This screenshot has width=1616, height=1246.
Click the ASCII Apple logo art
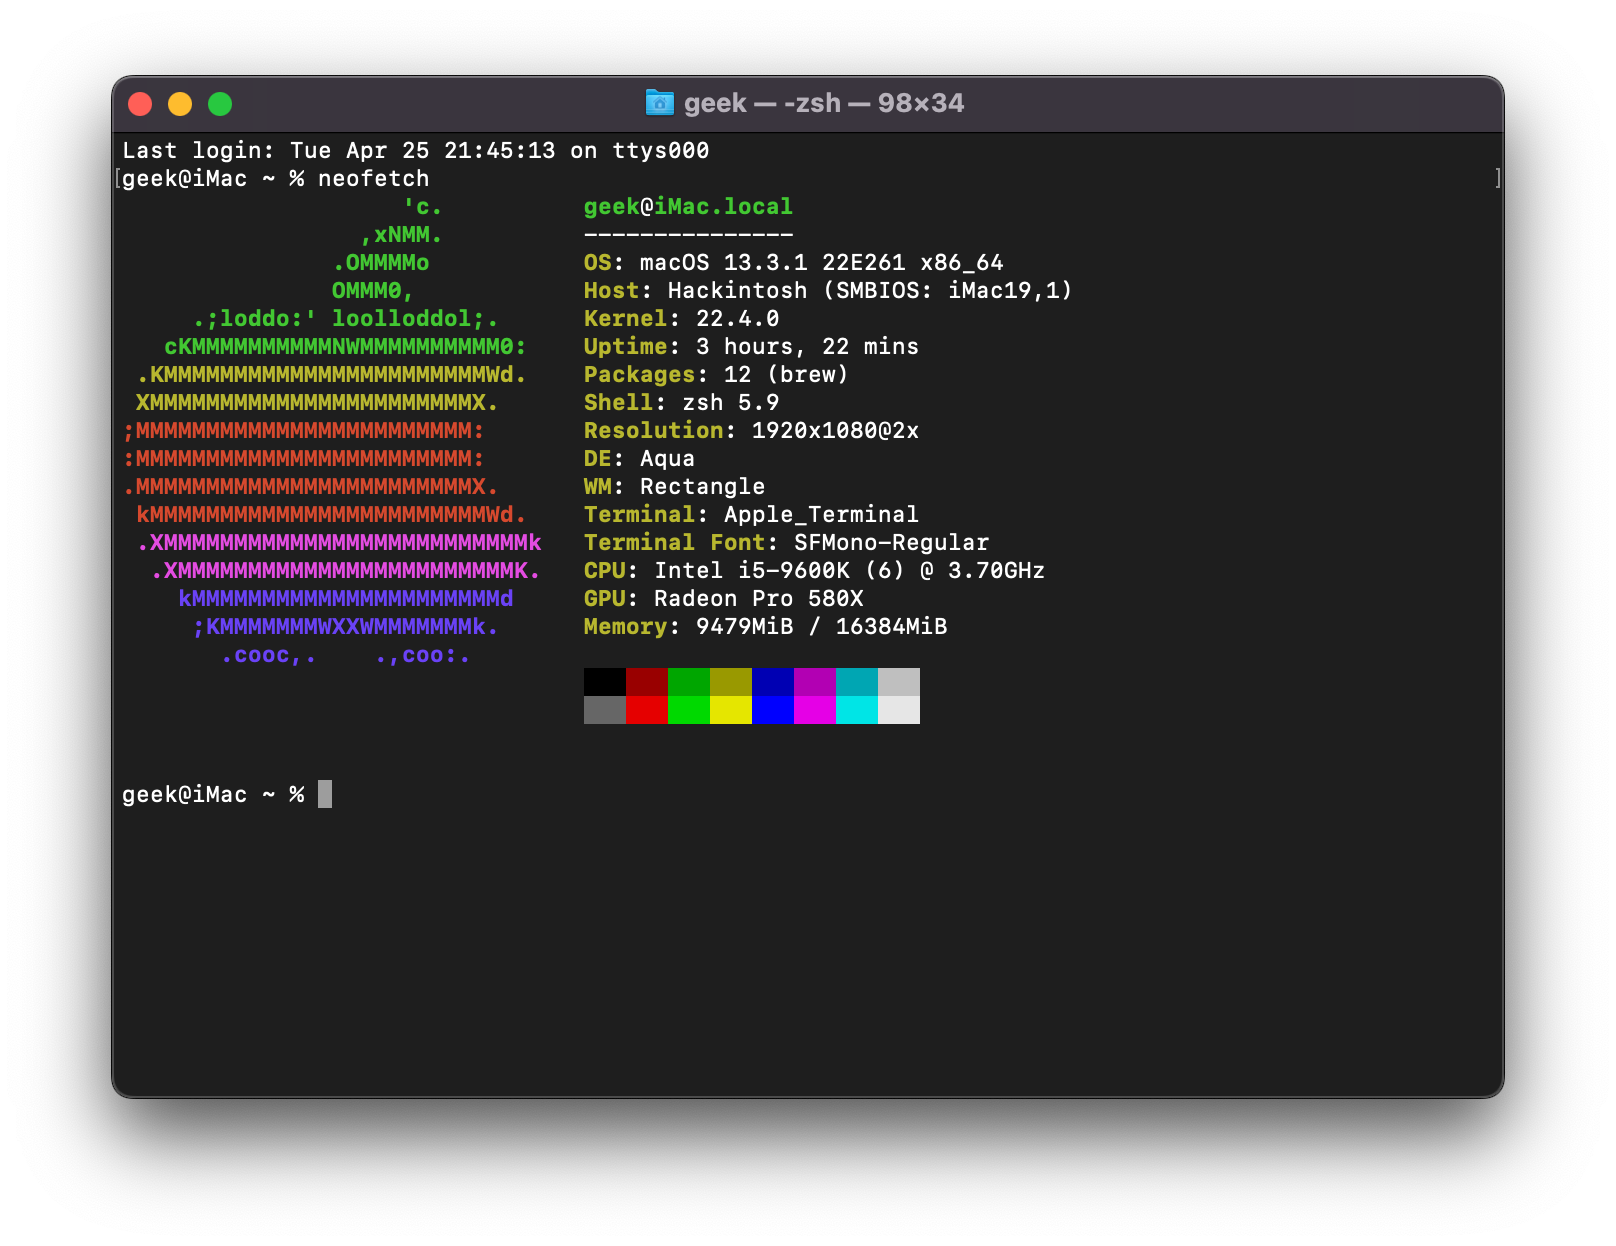tap(332, 431)
